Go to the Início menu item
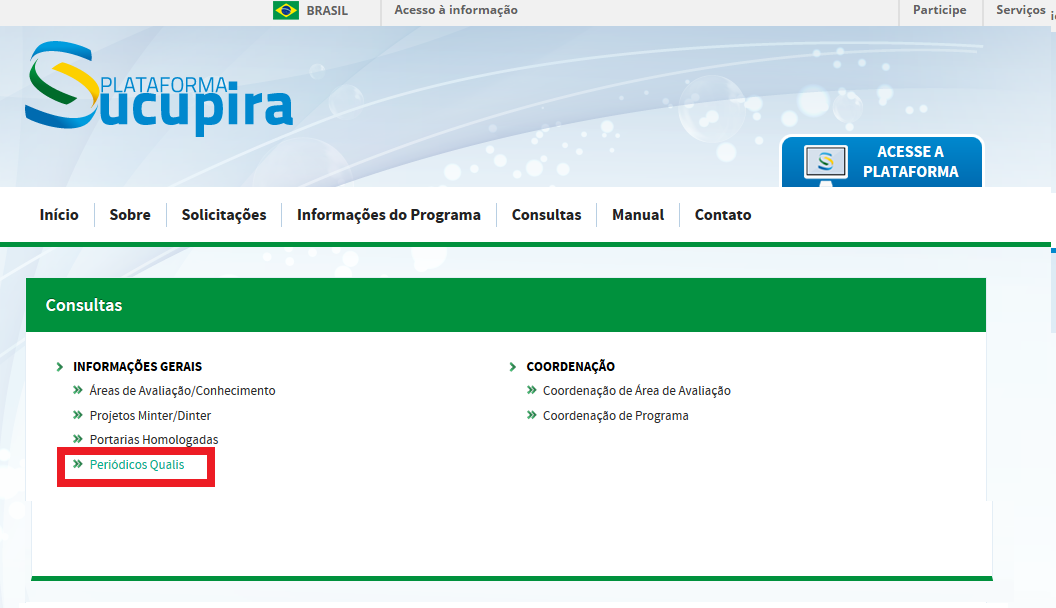The width and height of the screenshot is (1056, 608). click(59, 215)
